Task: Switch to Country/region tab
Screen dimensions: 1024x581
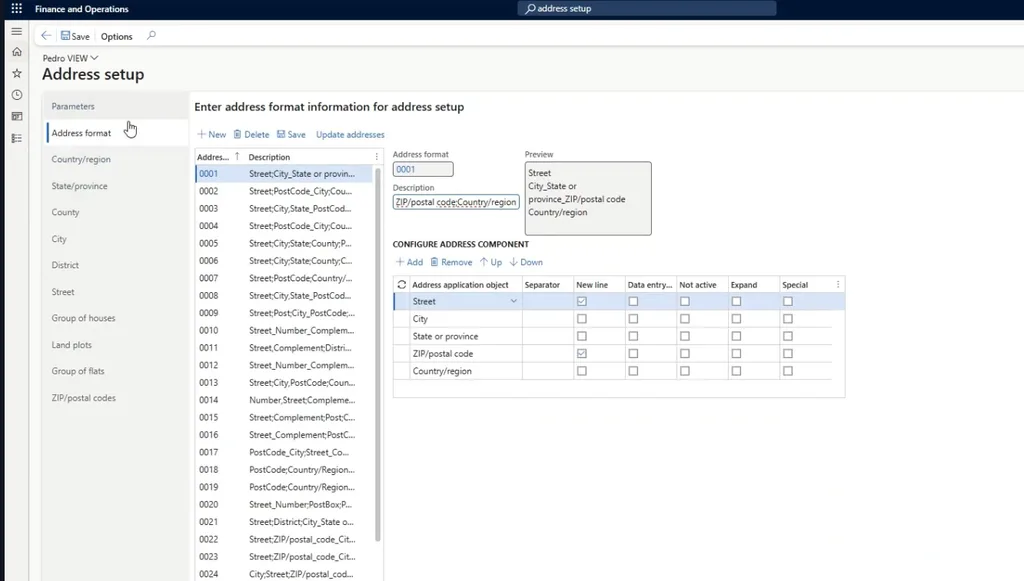Action: 81,159
